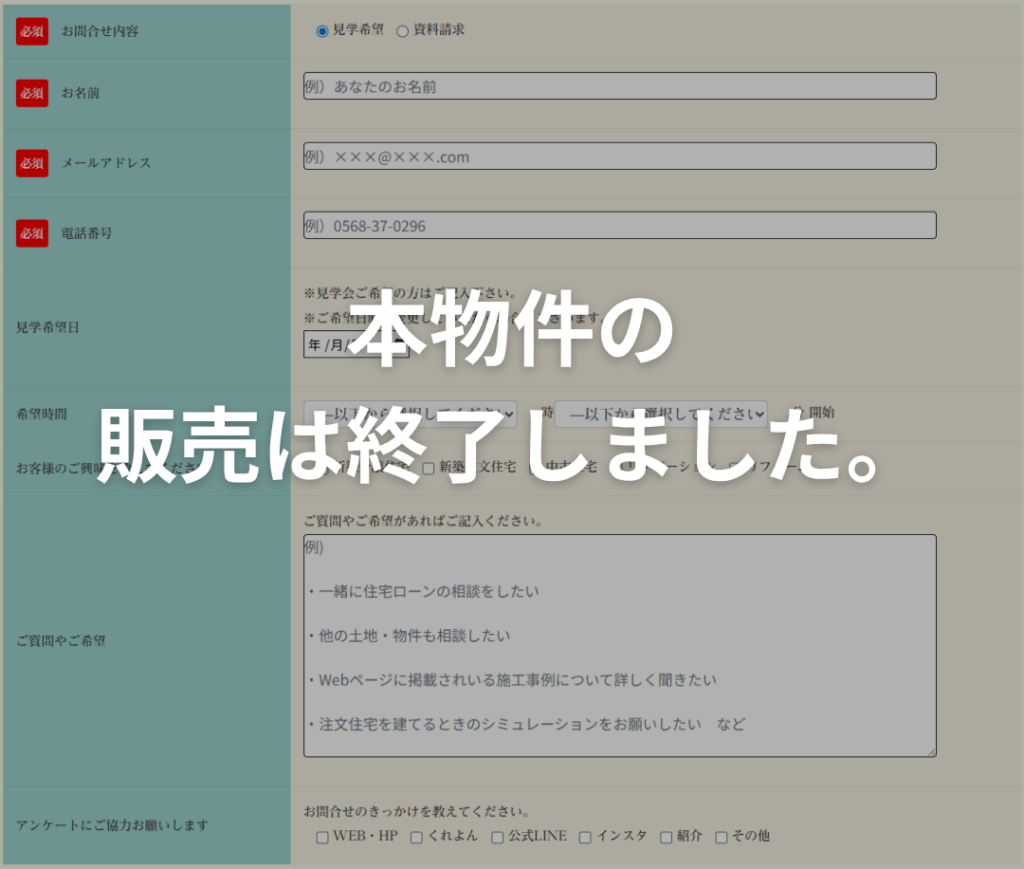
Task: Tick the 公式LINE checkbox
Action: 497,837
